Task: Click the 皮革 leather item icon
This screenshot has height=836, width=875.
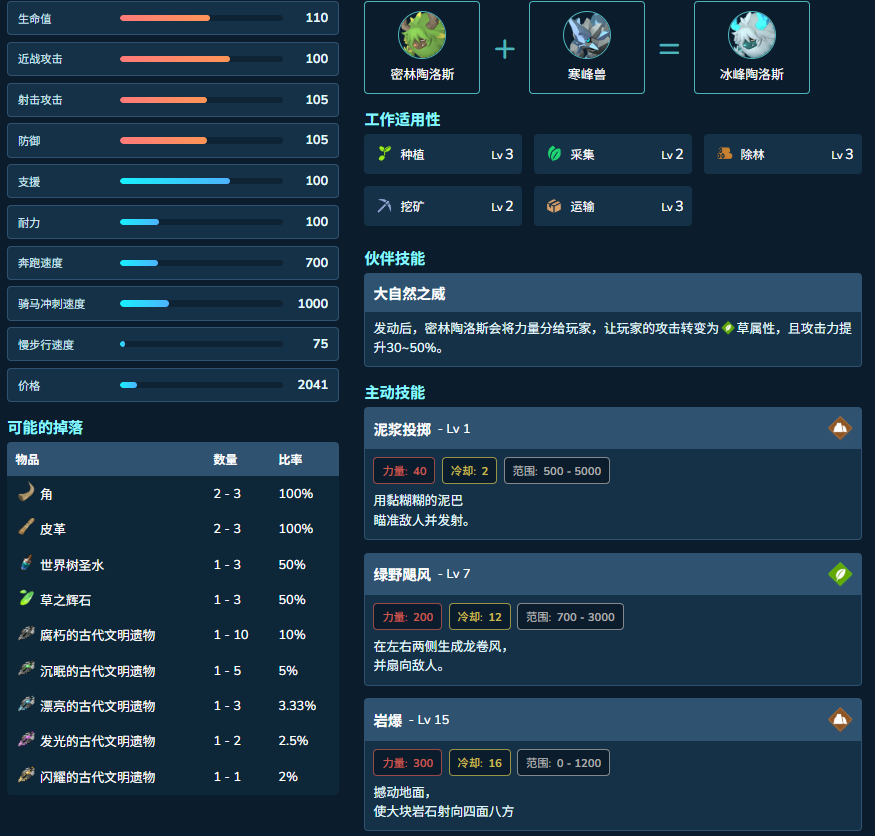Action: [26, 527]
